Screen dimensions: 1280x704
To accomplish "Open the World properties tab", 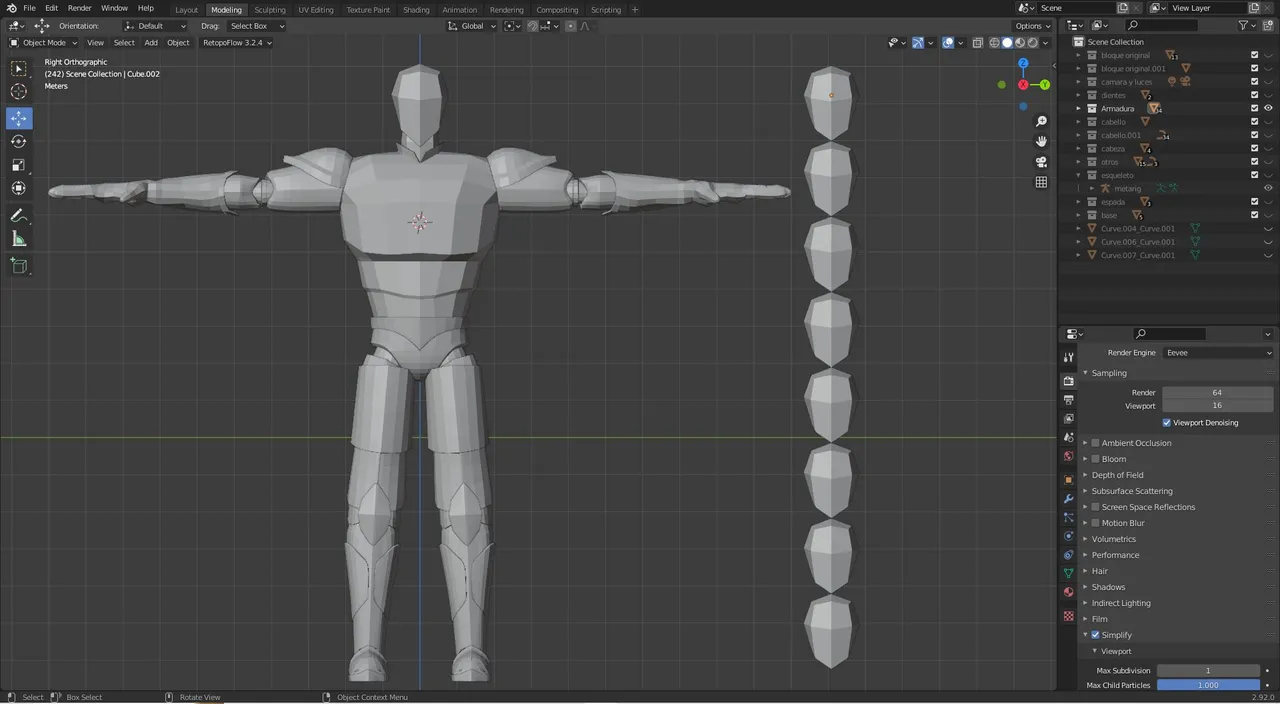I will (1068, 457).
